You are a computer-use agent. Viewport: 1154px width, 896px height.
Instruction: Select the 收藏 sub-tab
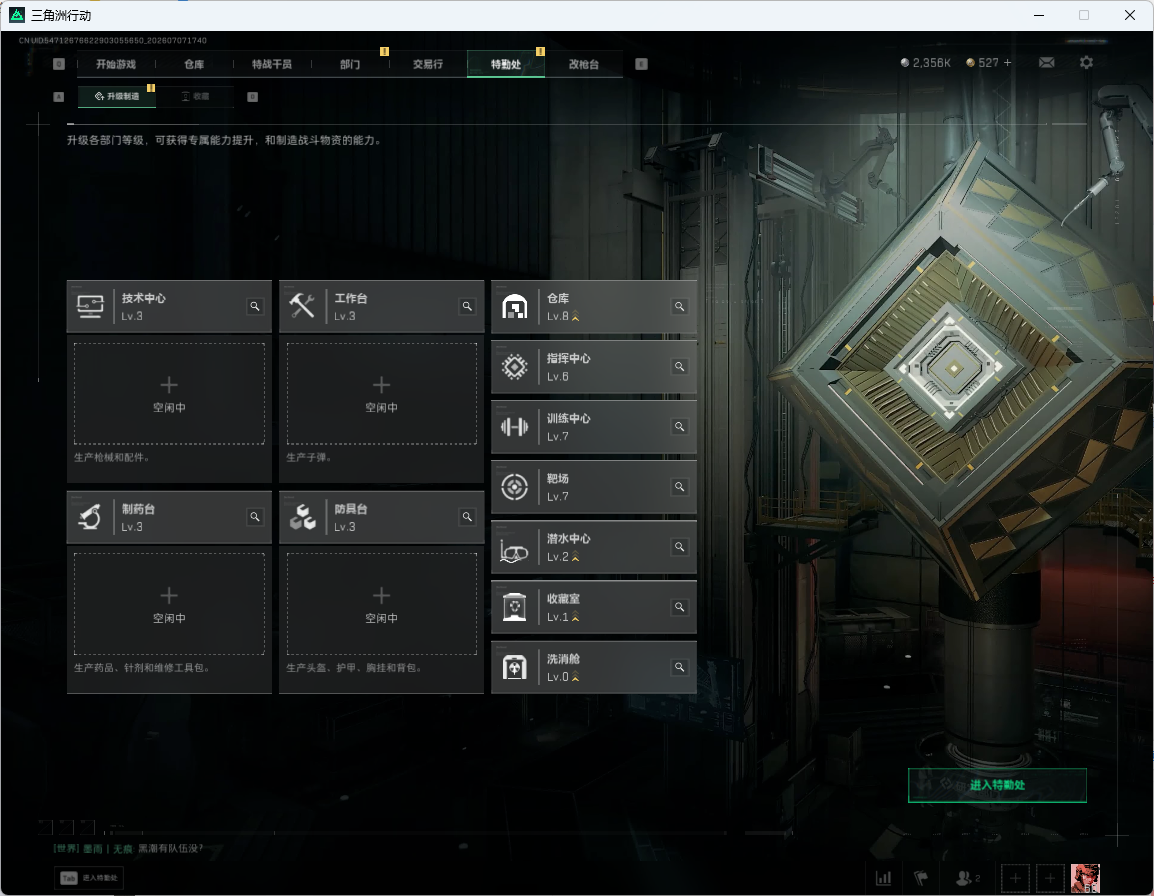tap(195, 96)
